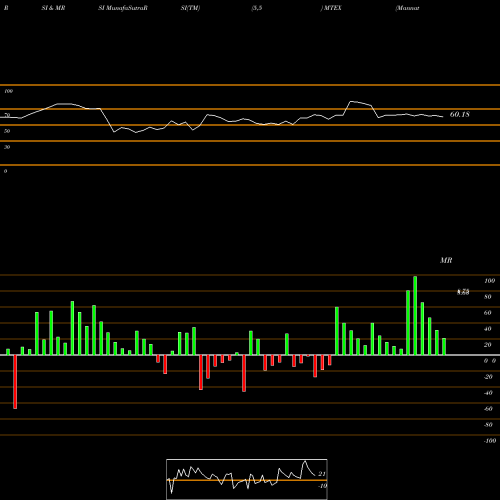This screenshot has width=500, height=500.
Task: Click the ') MTEX' symbol text
Action: click(x=331, y=8)
